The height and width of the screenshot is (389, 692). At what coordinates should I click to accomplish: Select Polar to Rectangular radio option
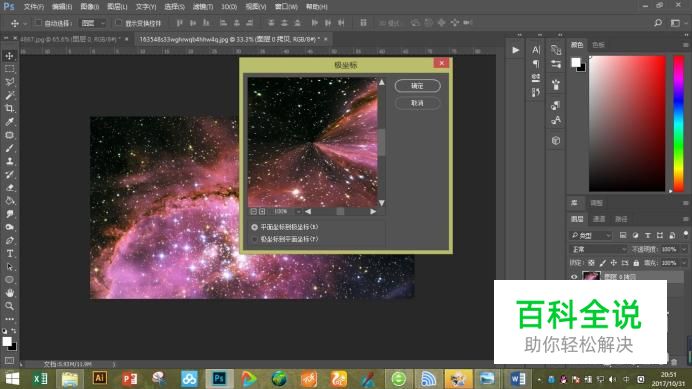pyautogui.click(x=255, y=239)
